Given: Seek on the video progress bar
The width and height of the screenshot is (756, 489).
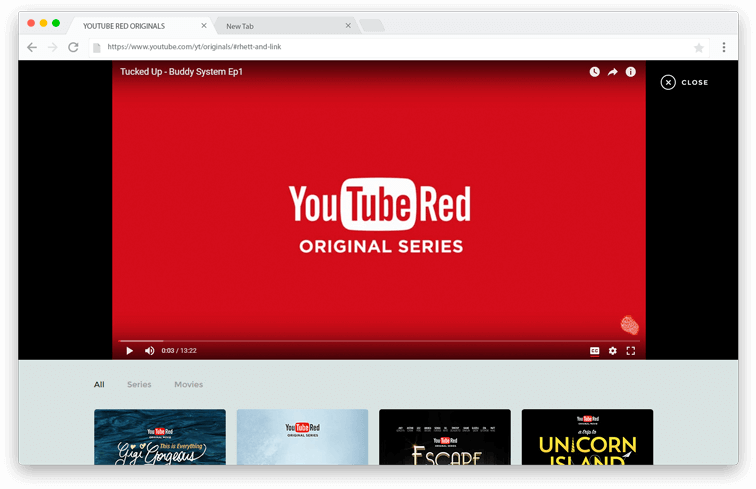Looking at the screenshot, I should tap(379, 341).
